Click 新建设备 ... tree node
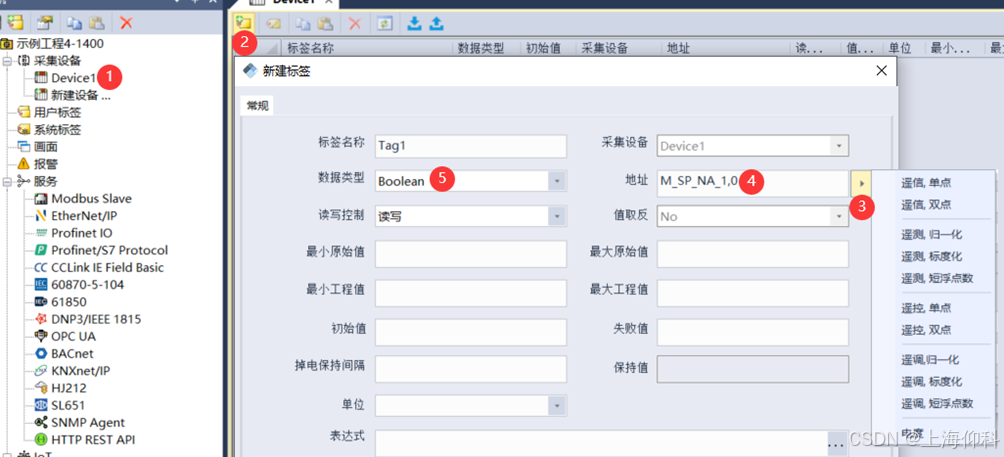Screen dimensions: 1004x457 (x=81, y=95)
